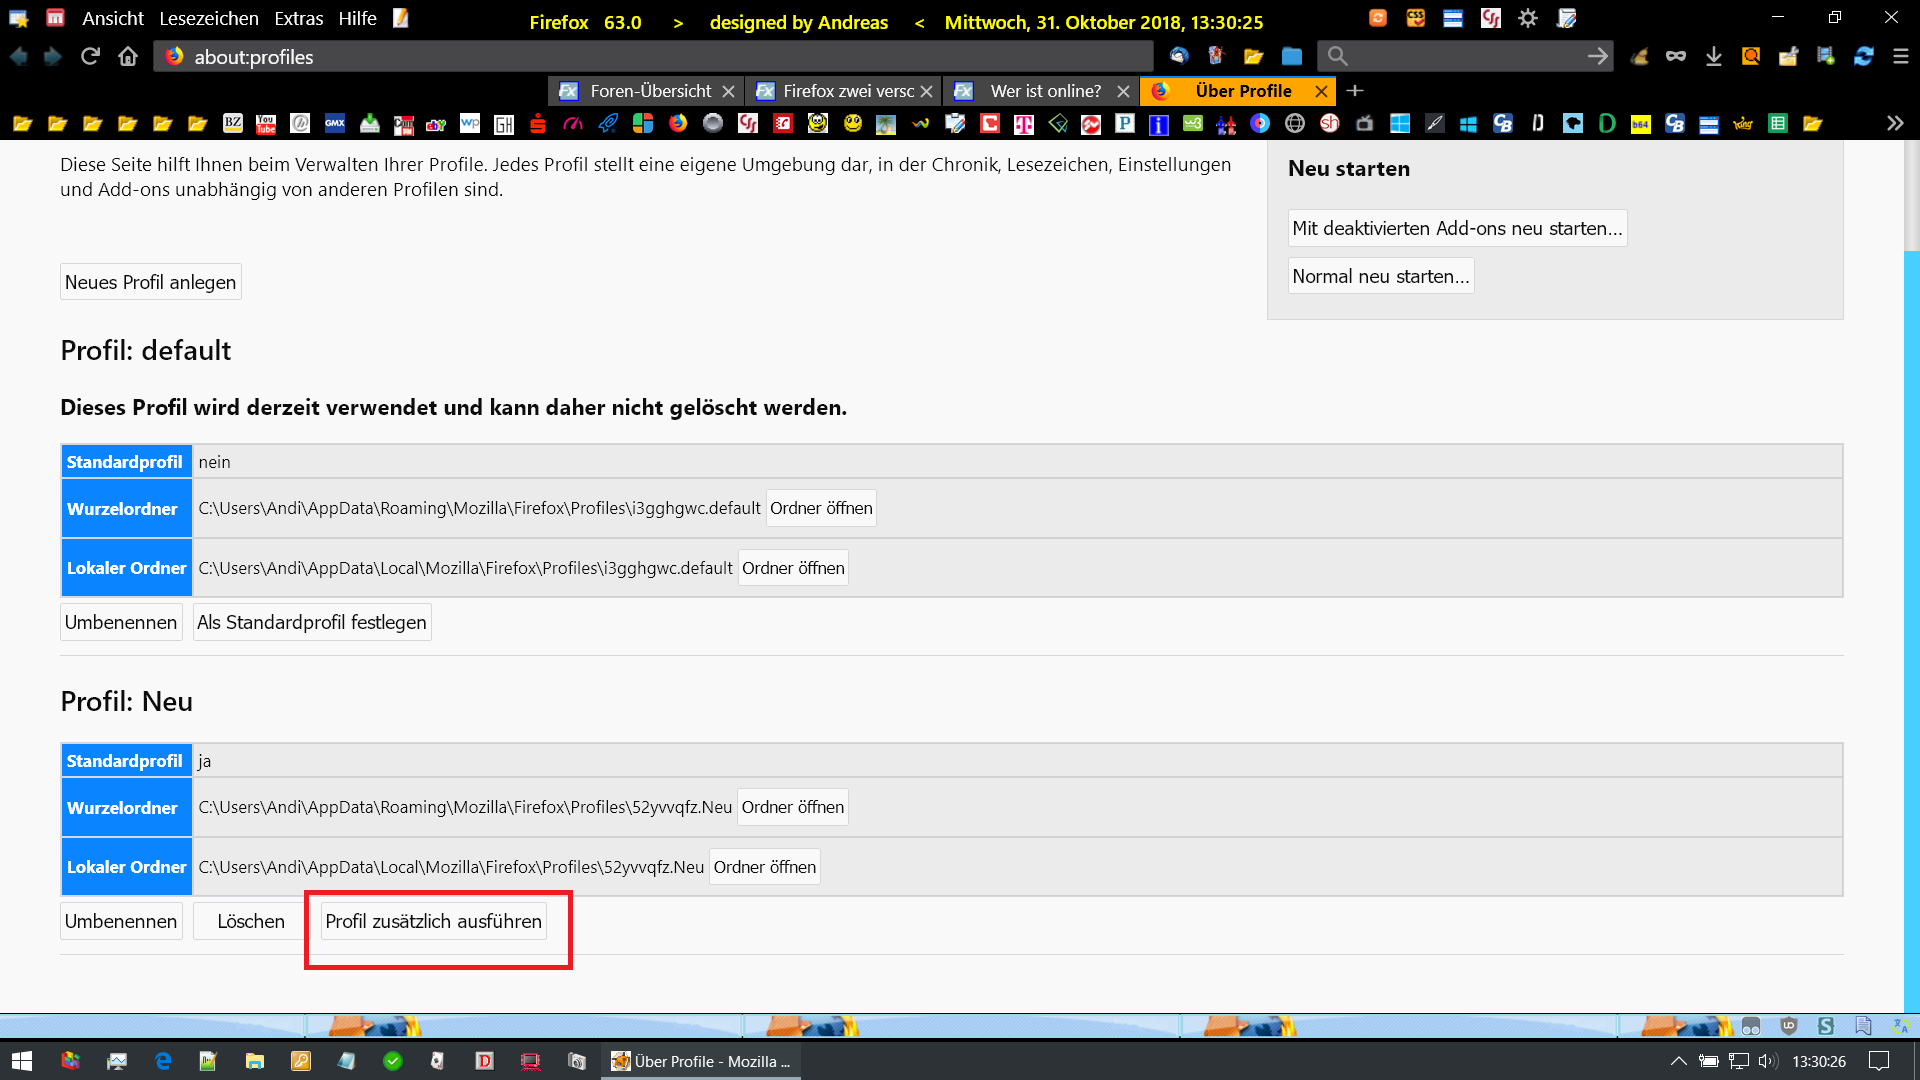
Task: Open the Firefox hamburger menu
Action: pos(1900,57)
